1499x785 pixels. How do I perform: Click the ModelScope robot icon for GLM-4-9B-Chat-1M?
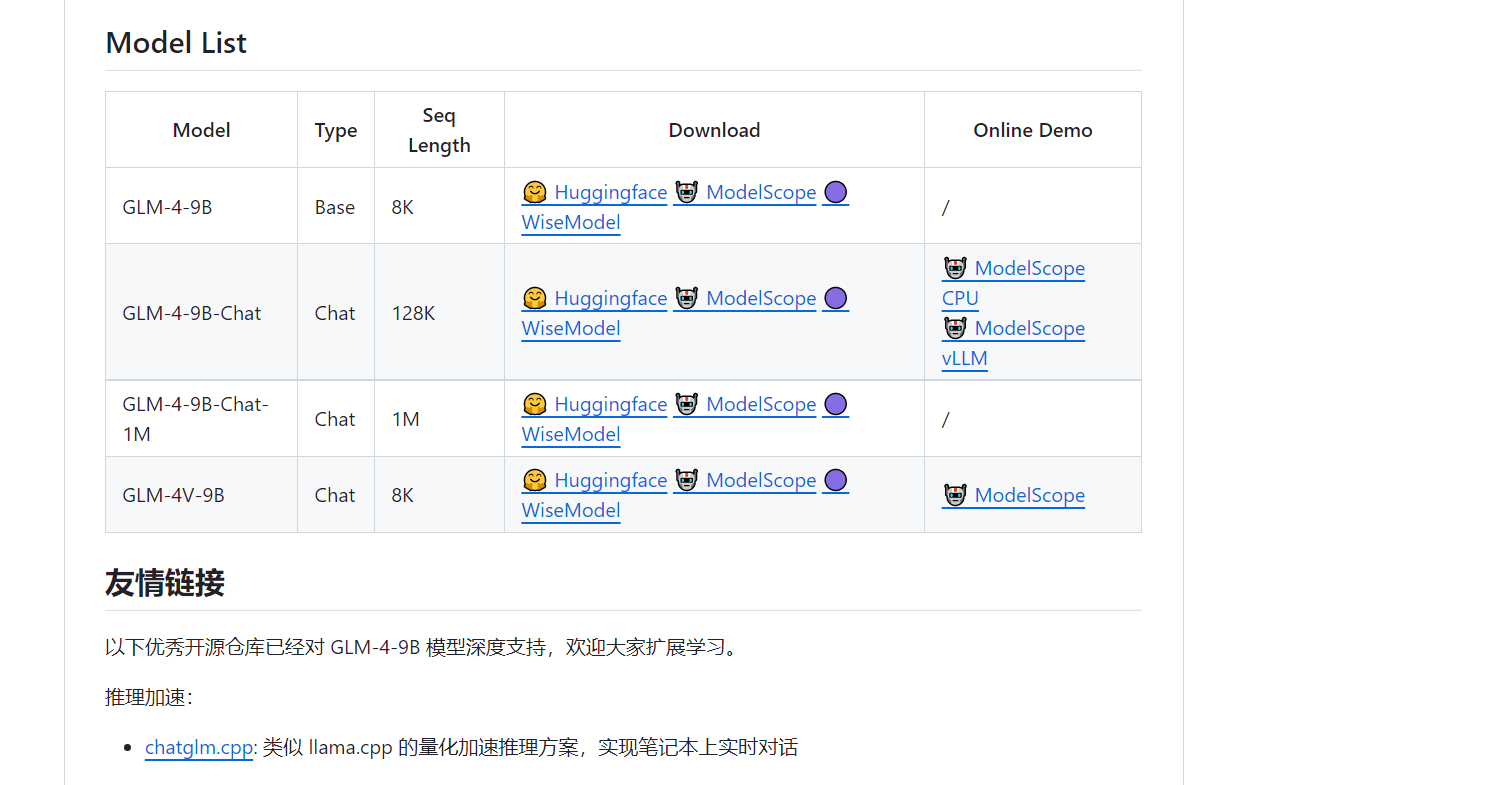[686, 404]
